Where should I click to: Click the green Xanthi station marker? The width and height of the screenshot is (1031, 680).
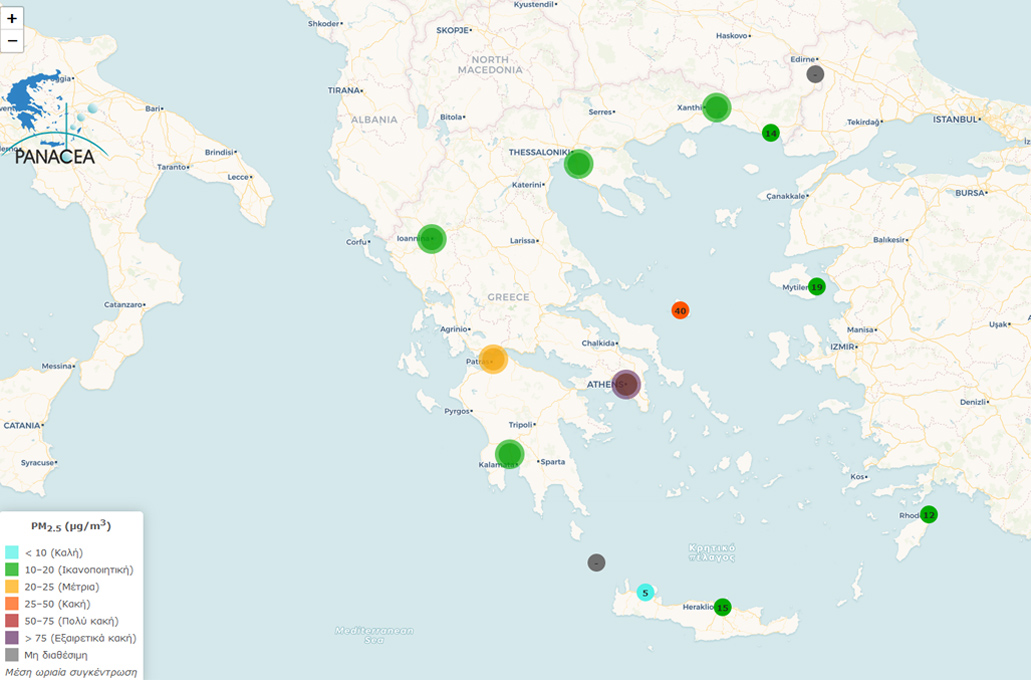pyautogui.click(x=716, y=107)
